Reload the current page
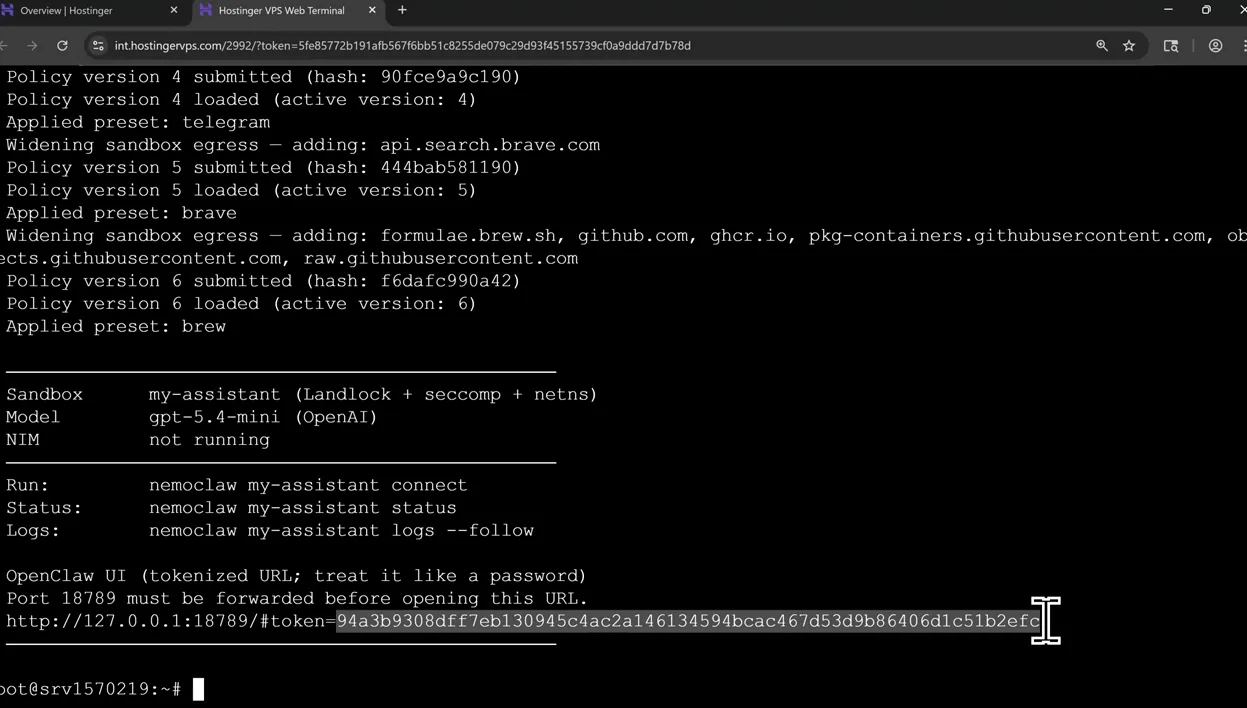 [62, 46]
